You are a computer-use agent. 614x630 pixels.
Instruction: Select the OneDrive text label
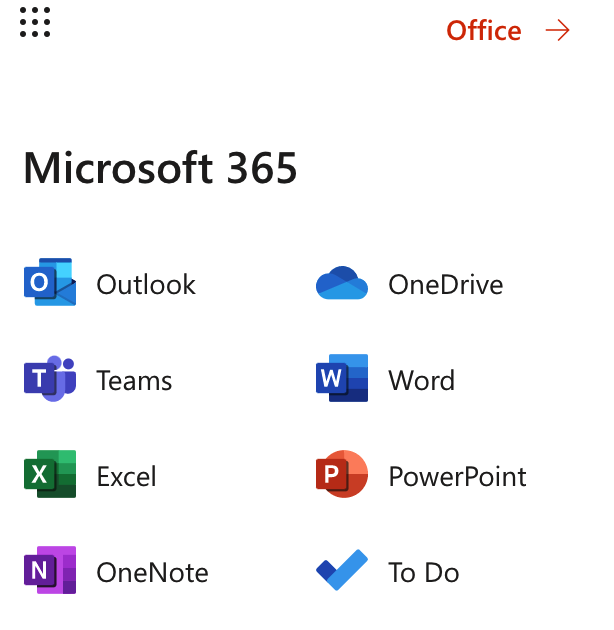(x=446, y=284)
